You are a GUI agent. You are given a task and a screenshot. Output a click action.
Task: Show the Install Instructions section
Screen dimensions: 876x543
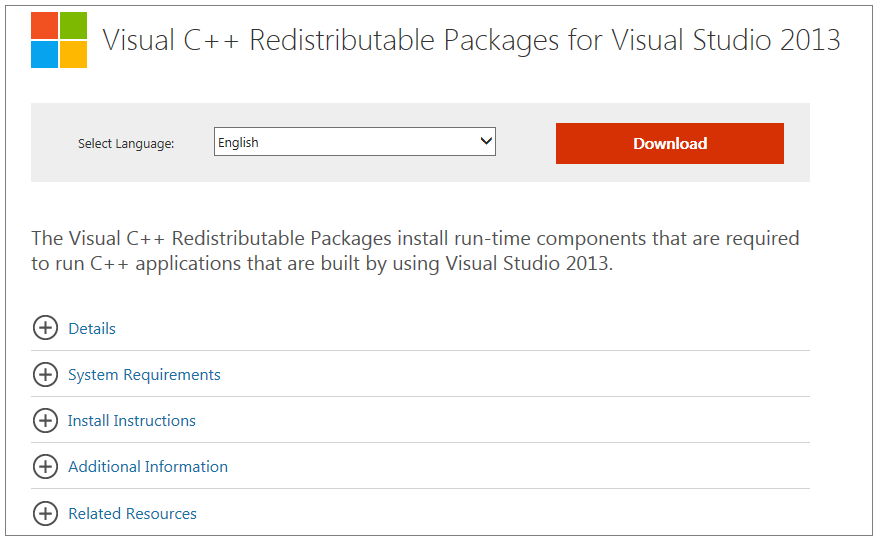tap(132, 421)
